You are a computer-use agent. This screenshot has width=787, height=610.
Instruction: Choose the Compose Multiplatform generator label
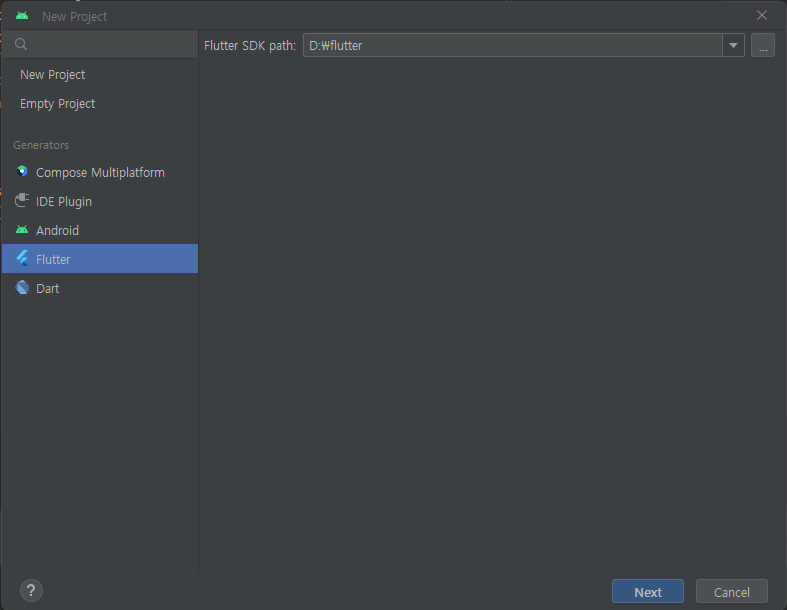100,172
